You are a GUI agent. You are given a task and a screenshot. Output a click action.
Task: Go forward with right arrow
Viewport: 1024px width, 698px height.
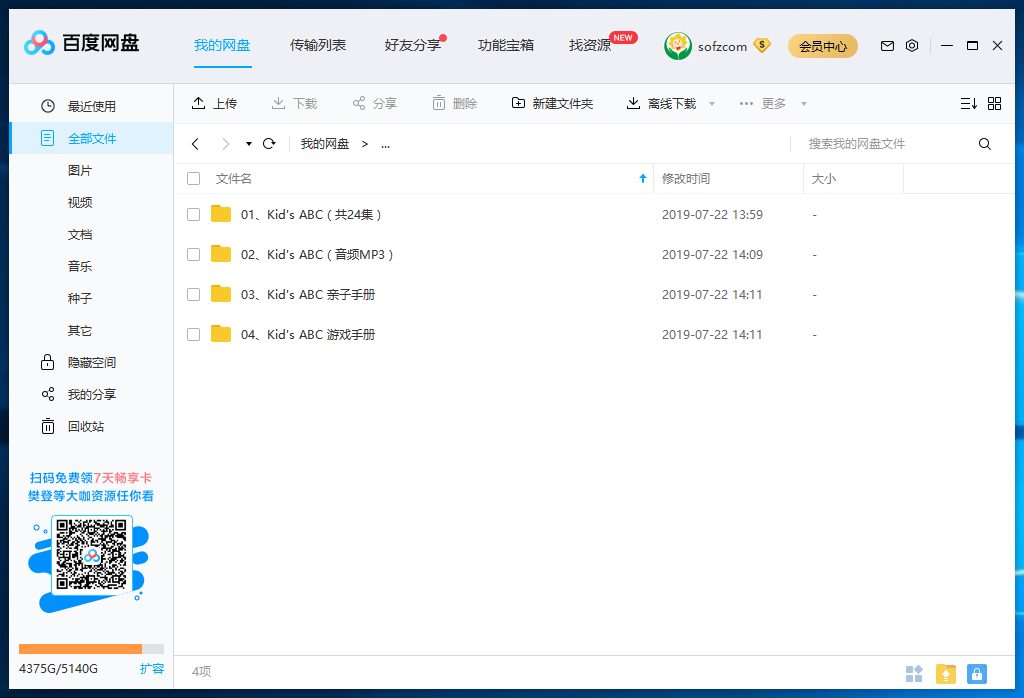[225, 144]
